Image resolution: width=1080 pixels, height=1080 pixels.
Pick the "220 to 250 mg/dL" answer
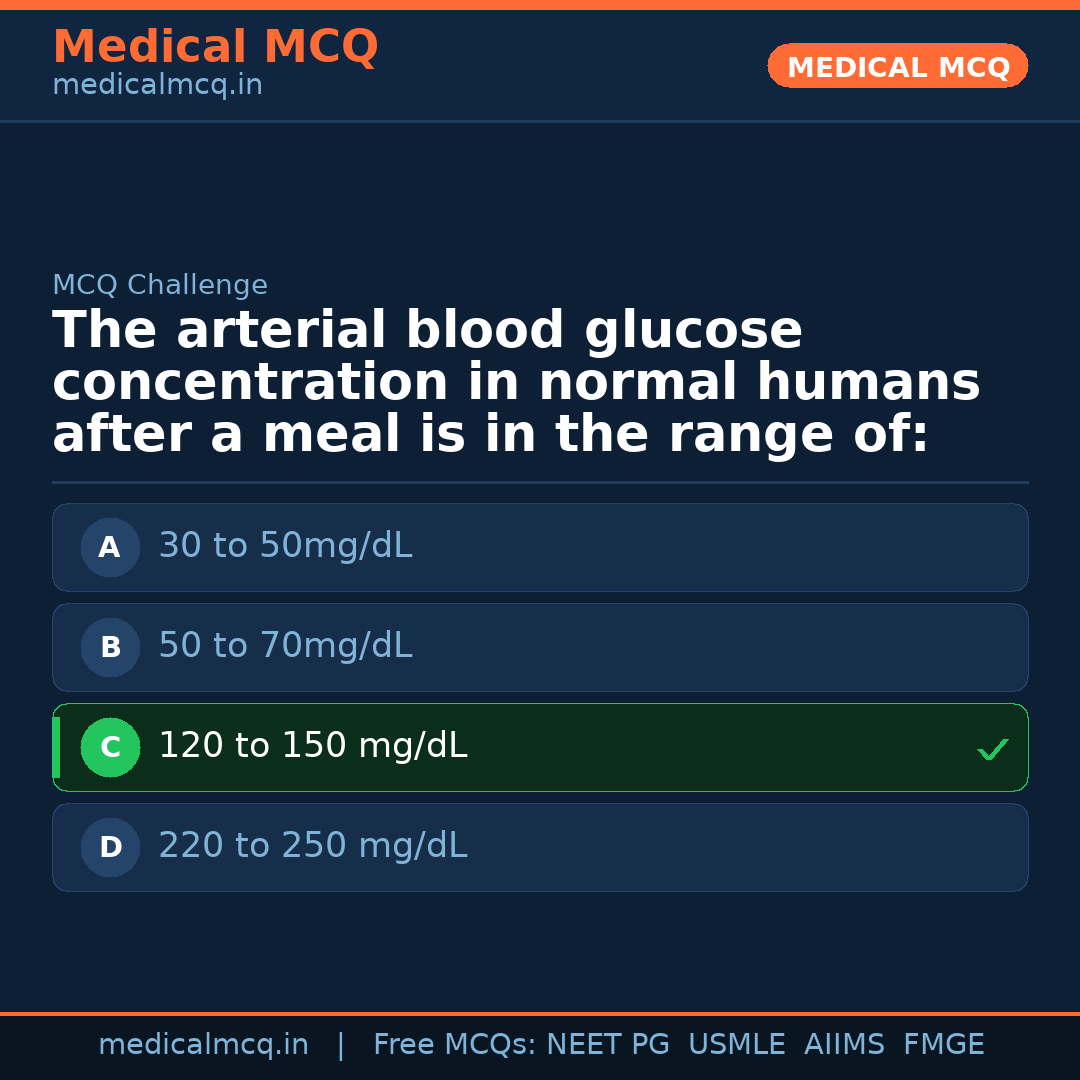tap(312, 846)
